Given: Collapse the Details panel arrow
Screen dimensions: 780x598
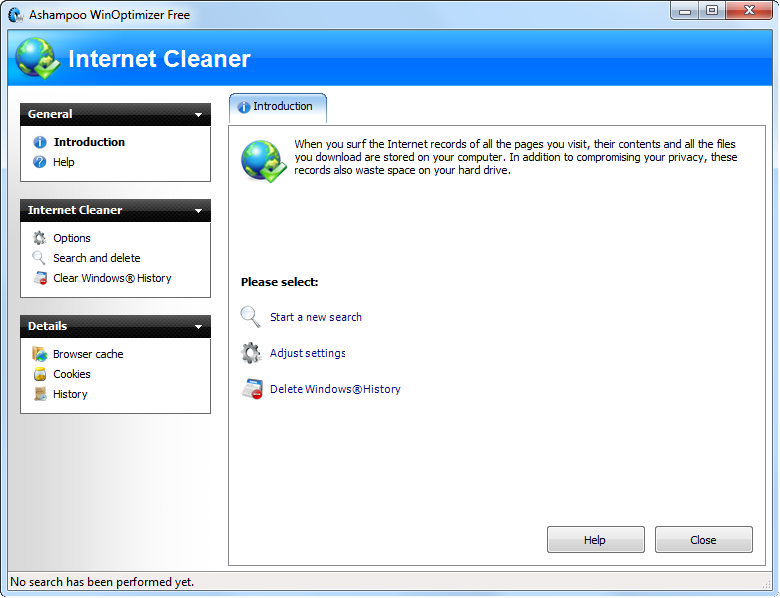Looking at the screenshot, I should click(198, 327).
